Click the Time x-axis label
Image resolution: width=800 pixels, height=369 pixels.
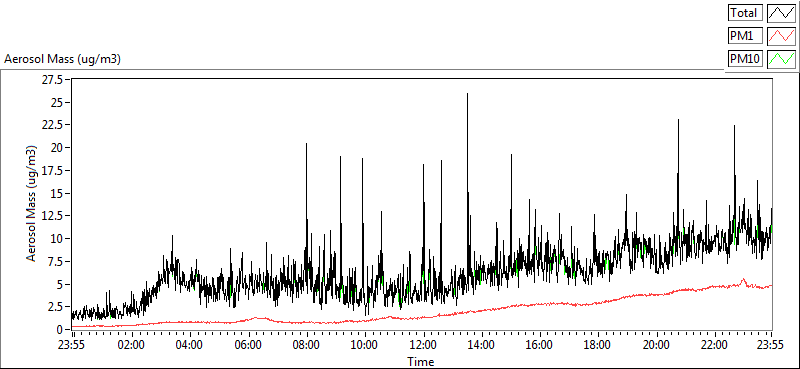(x=421, y=362)
